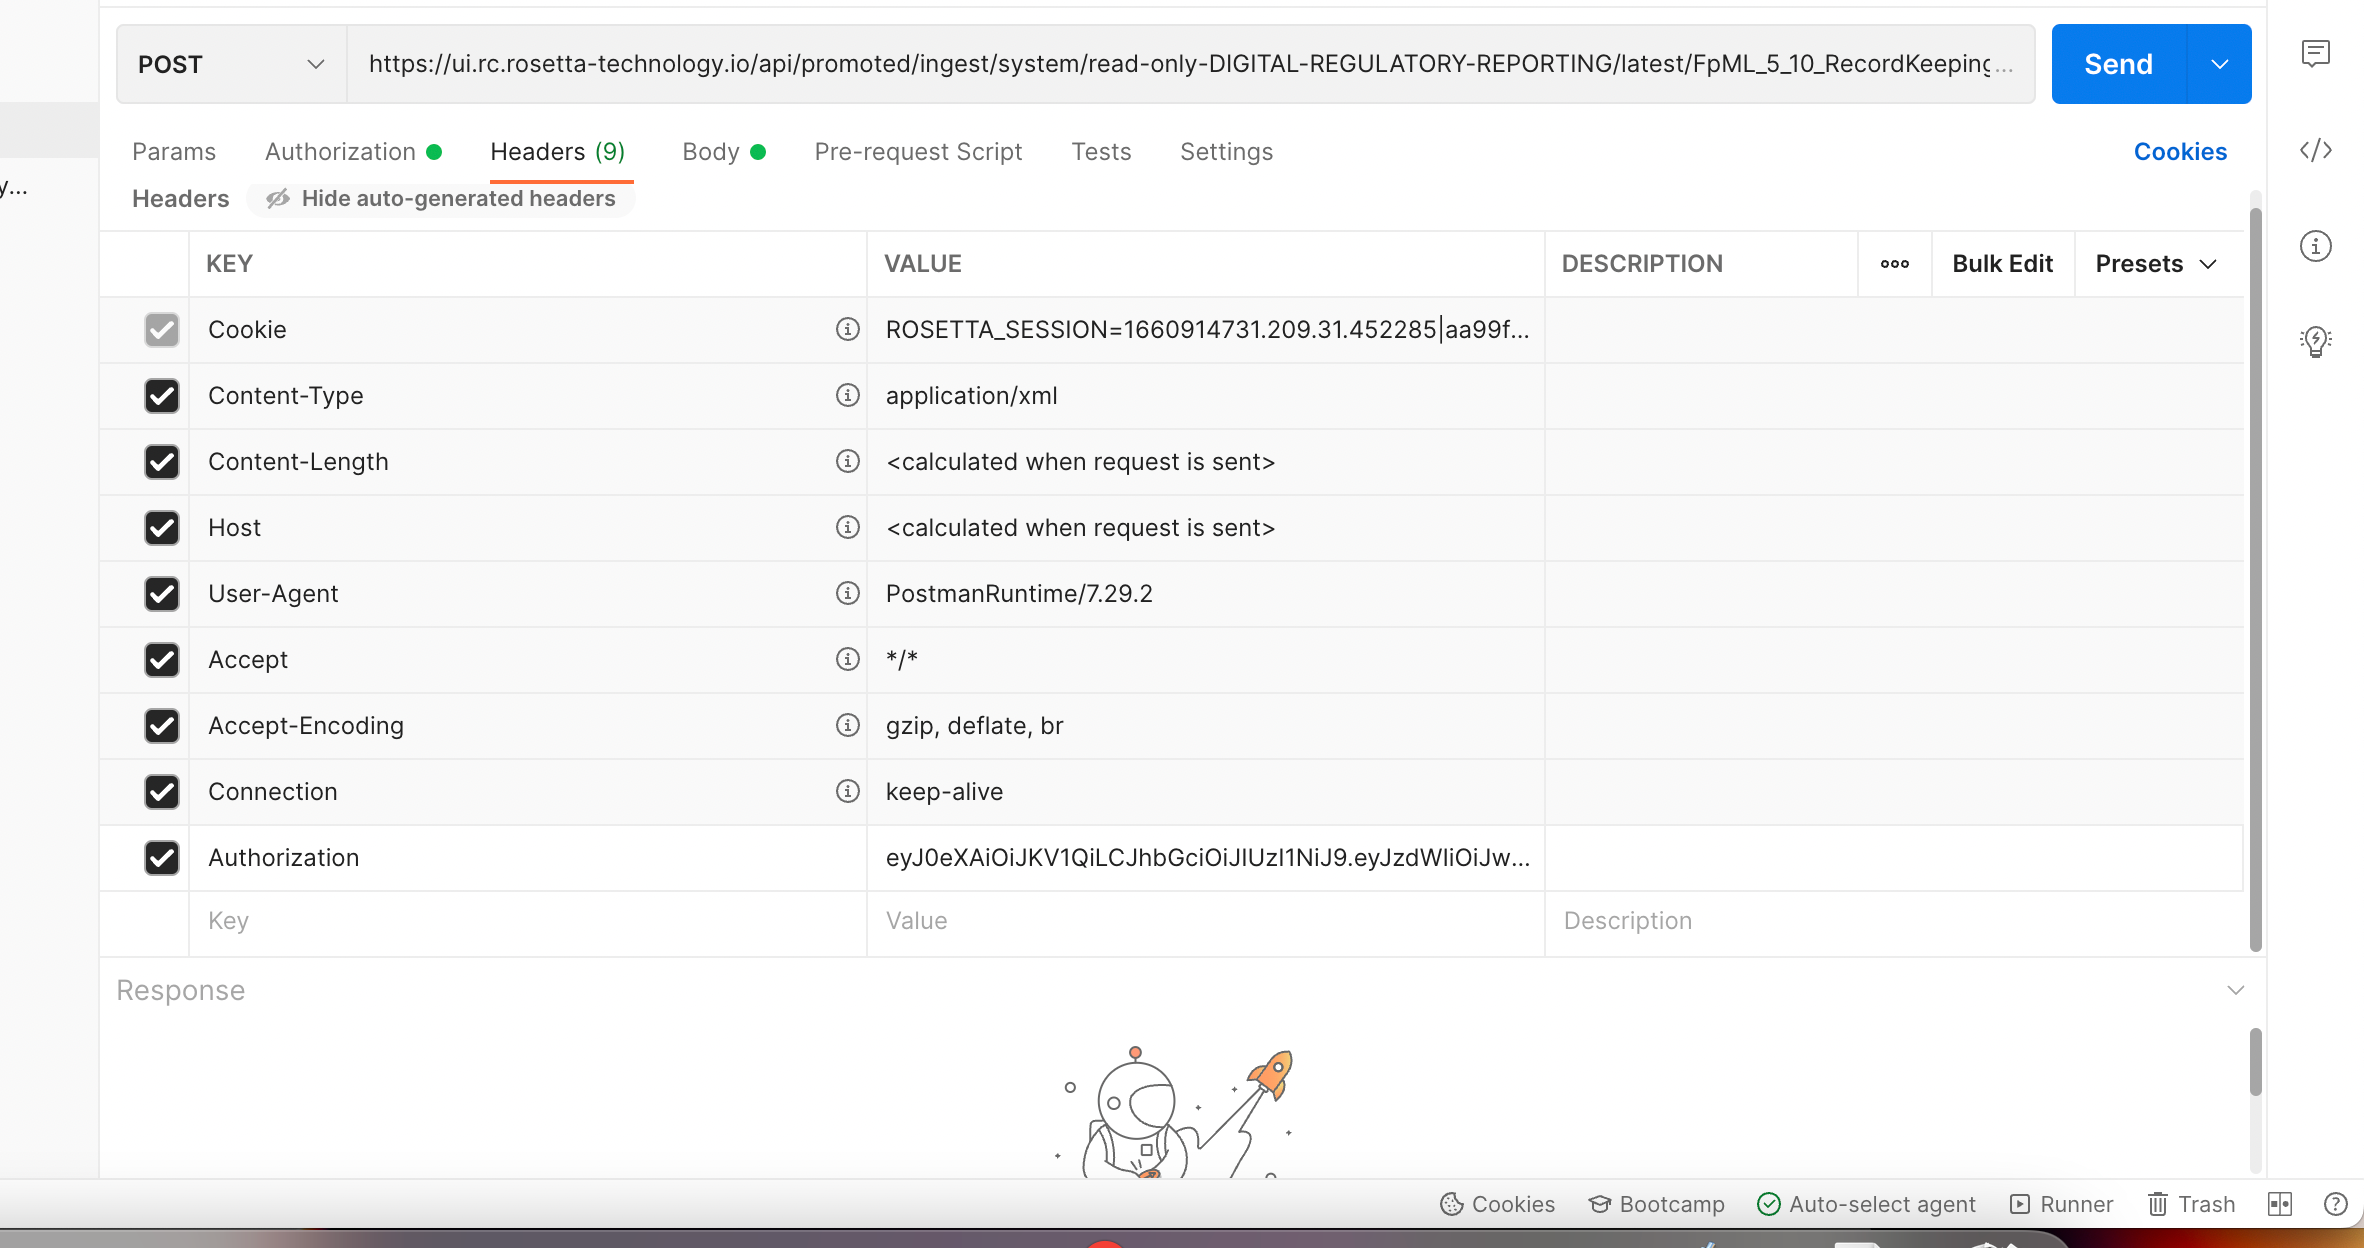Open the code snippet panel

(2317, 151)
